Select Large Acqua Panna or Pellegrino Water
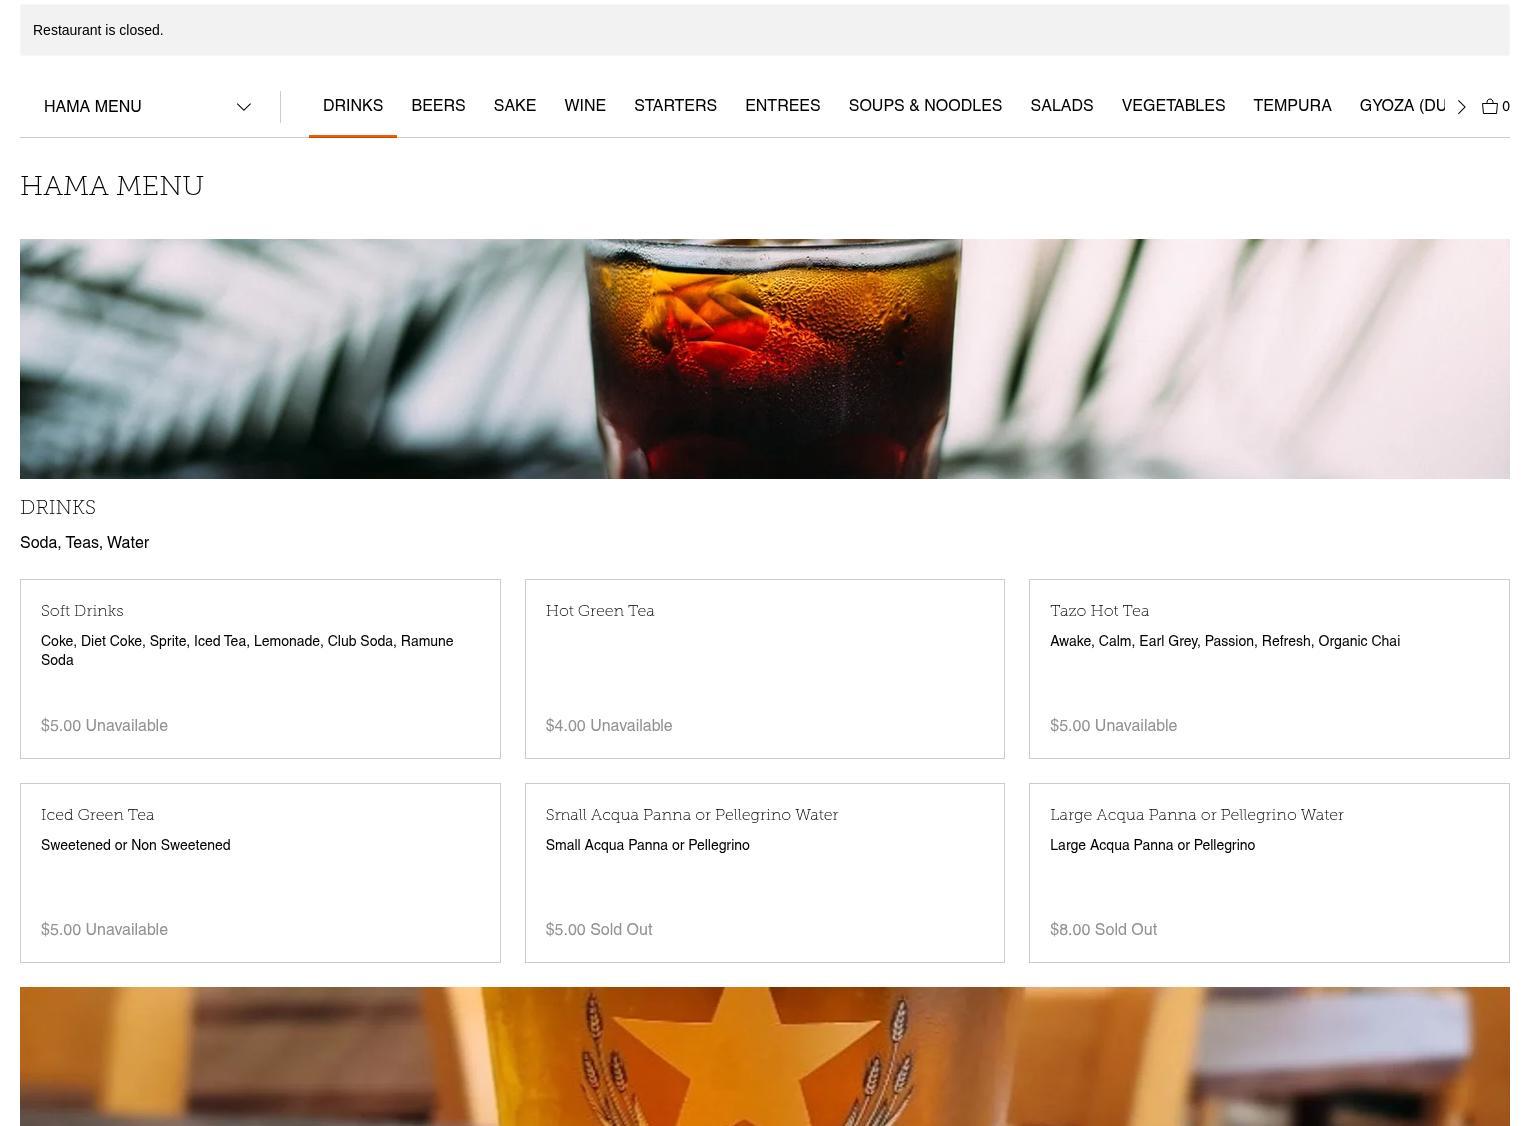1530x1126 pixels. coord(1268,872)
